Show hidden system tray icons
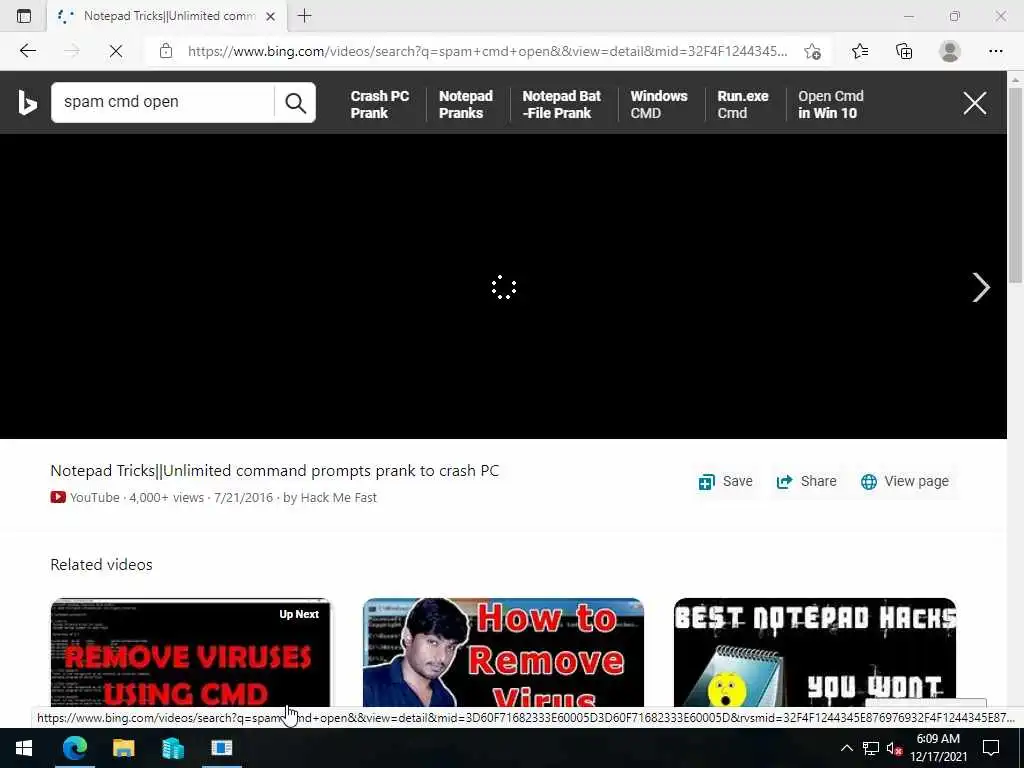The width and height of the screenshot is (1024, 768). point(846,748)
